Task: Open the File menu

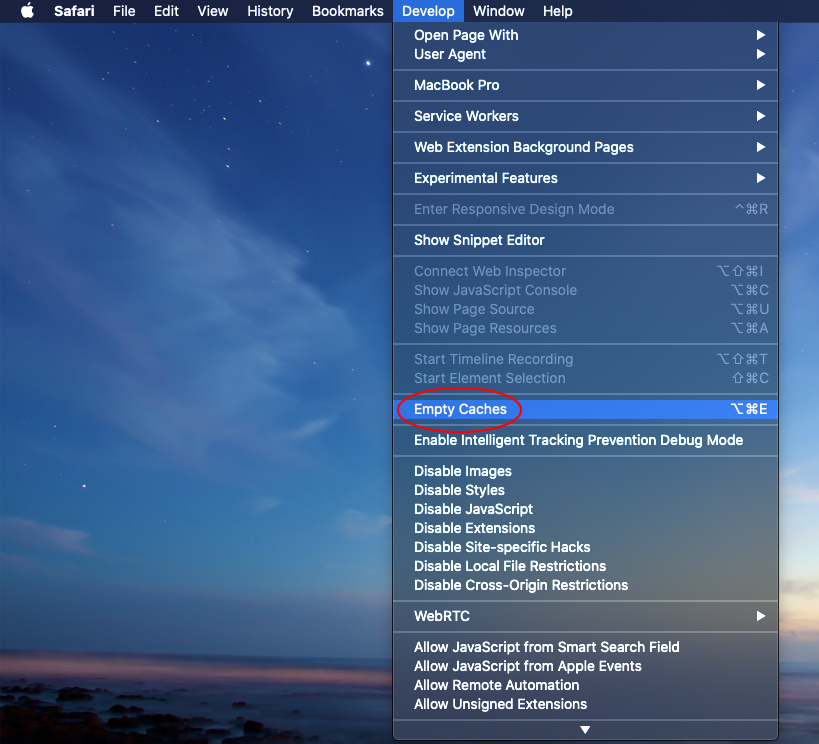Action: click(124, 11)
